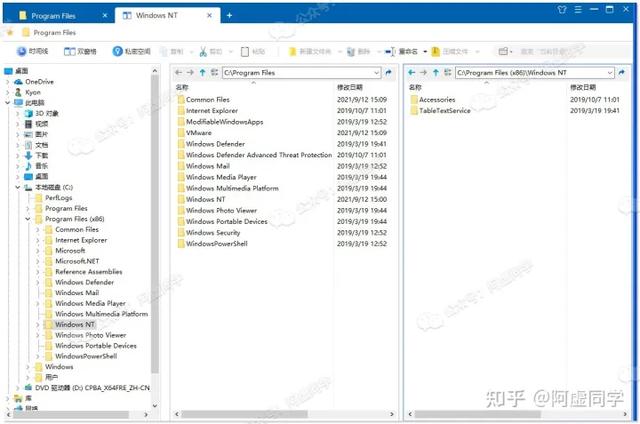Open the Private Space (私密空间) icon
Screen dimensions: 640x424
coord(118,51)
